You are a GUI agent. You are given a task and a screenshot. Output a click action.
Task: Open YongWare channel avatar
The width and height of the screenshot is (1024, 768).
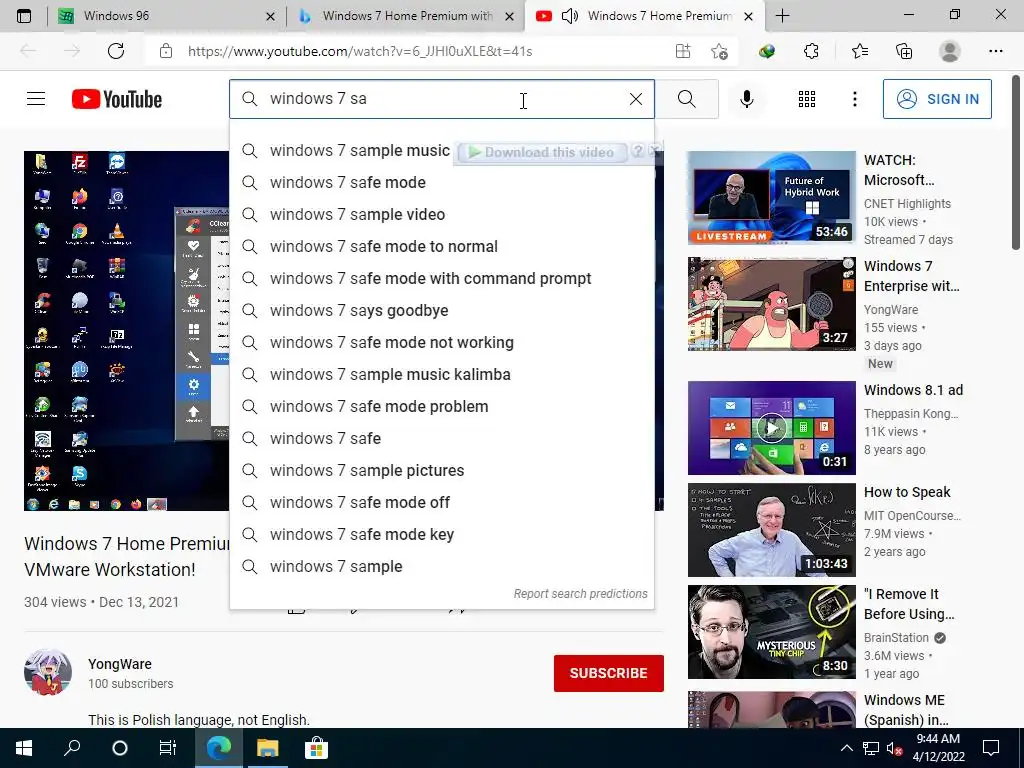point(48,673)
